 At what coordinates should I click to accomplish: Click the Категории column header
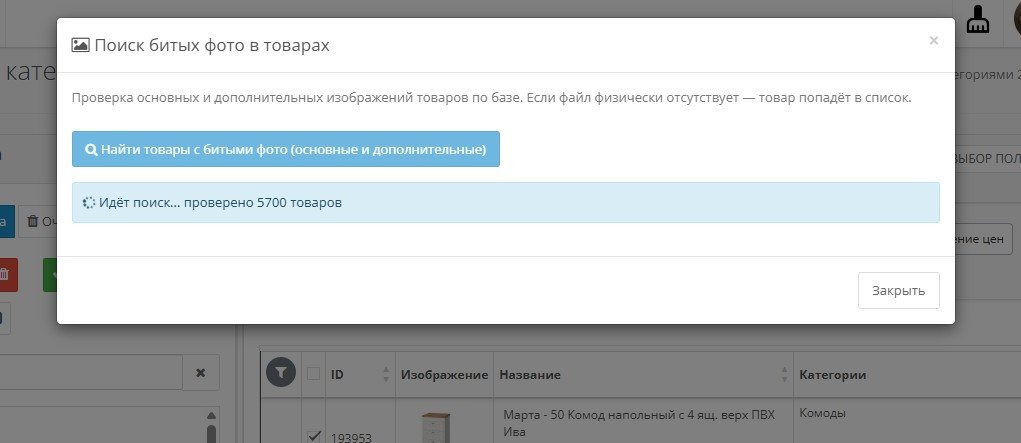tap(832, 374)
